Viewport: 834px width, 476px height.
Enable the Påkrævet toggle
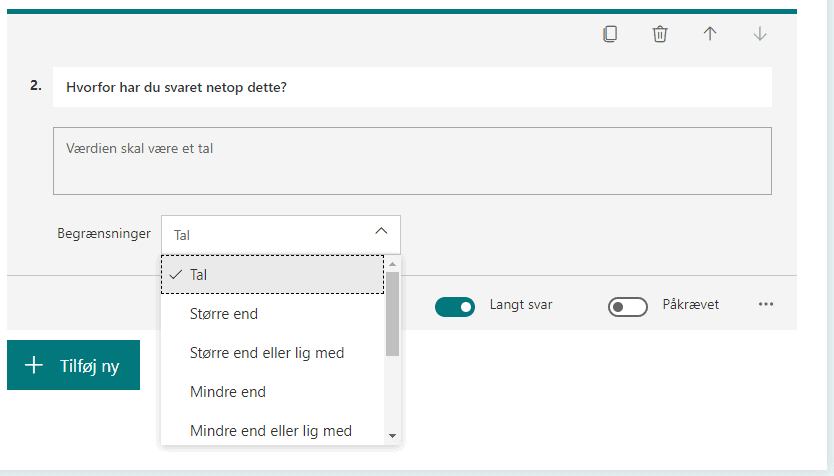(628, 306)
